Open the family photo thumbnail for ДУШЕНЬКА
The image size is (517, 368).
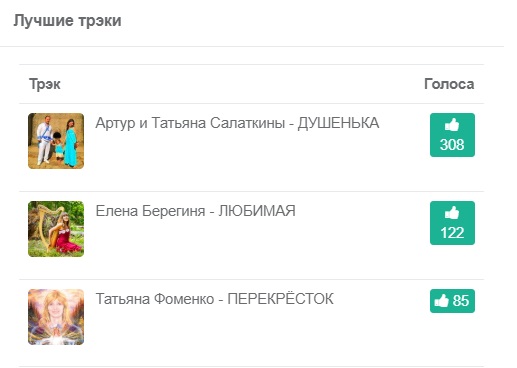(x=56, y=141)
